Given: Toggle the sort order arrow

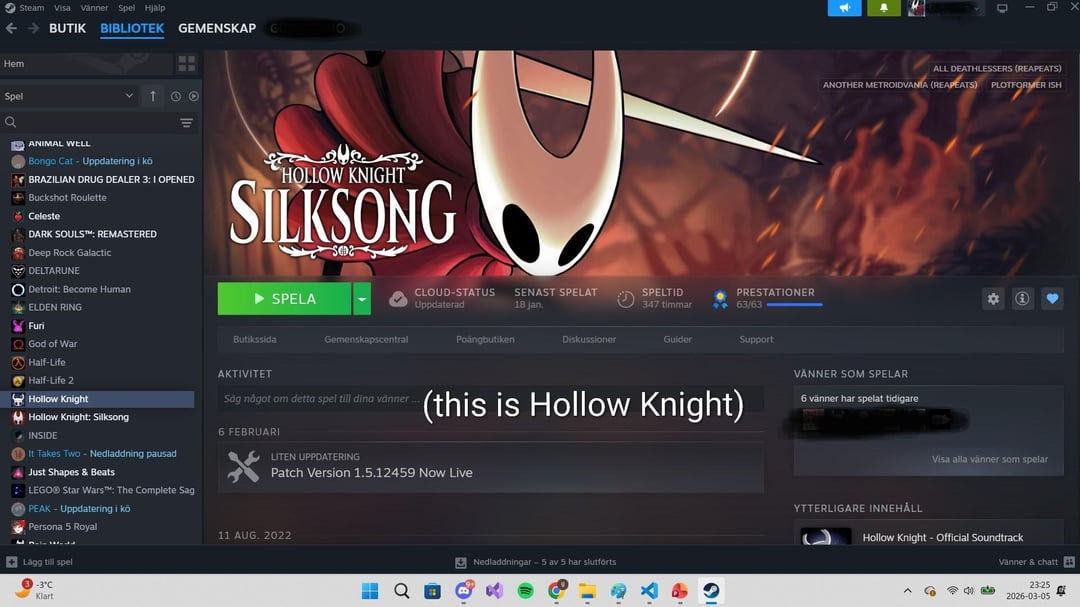Looking at the screenshot, I should (x=153, y=96).
